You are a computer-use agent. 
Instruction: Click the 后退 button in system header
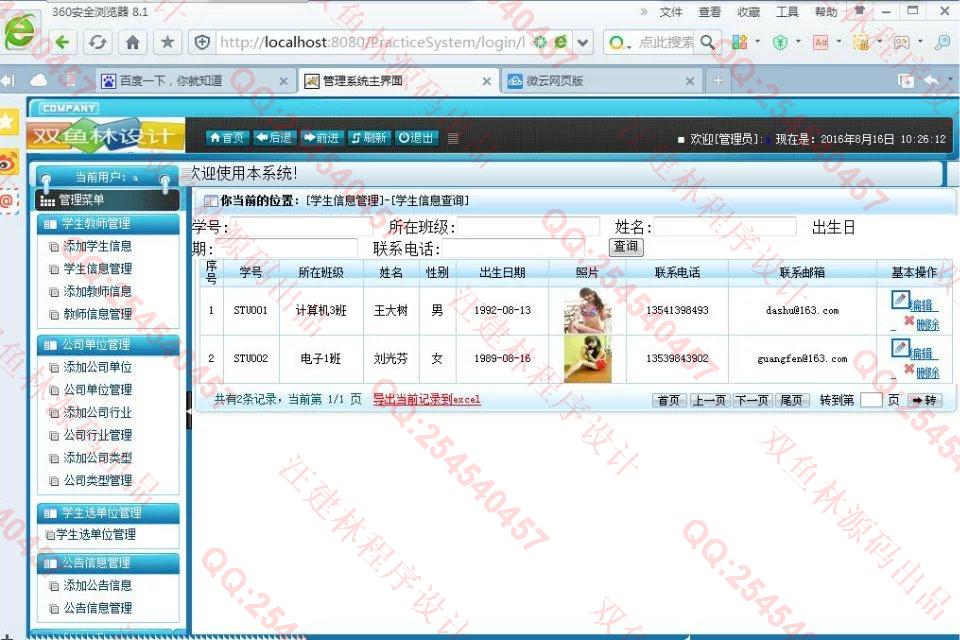(x=274, y=138)
